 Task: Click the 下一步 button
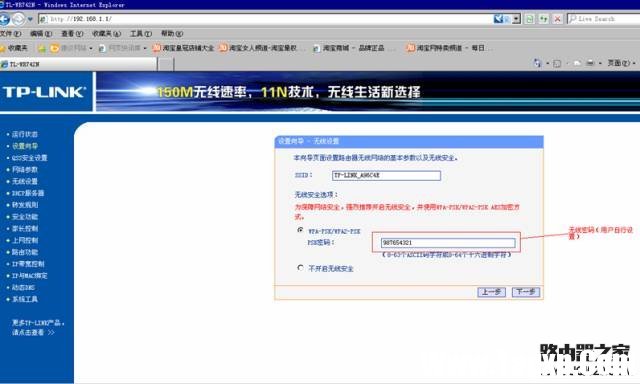(x=526, y=292)
